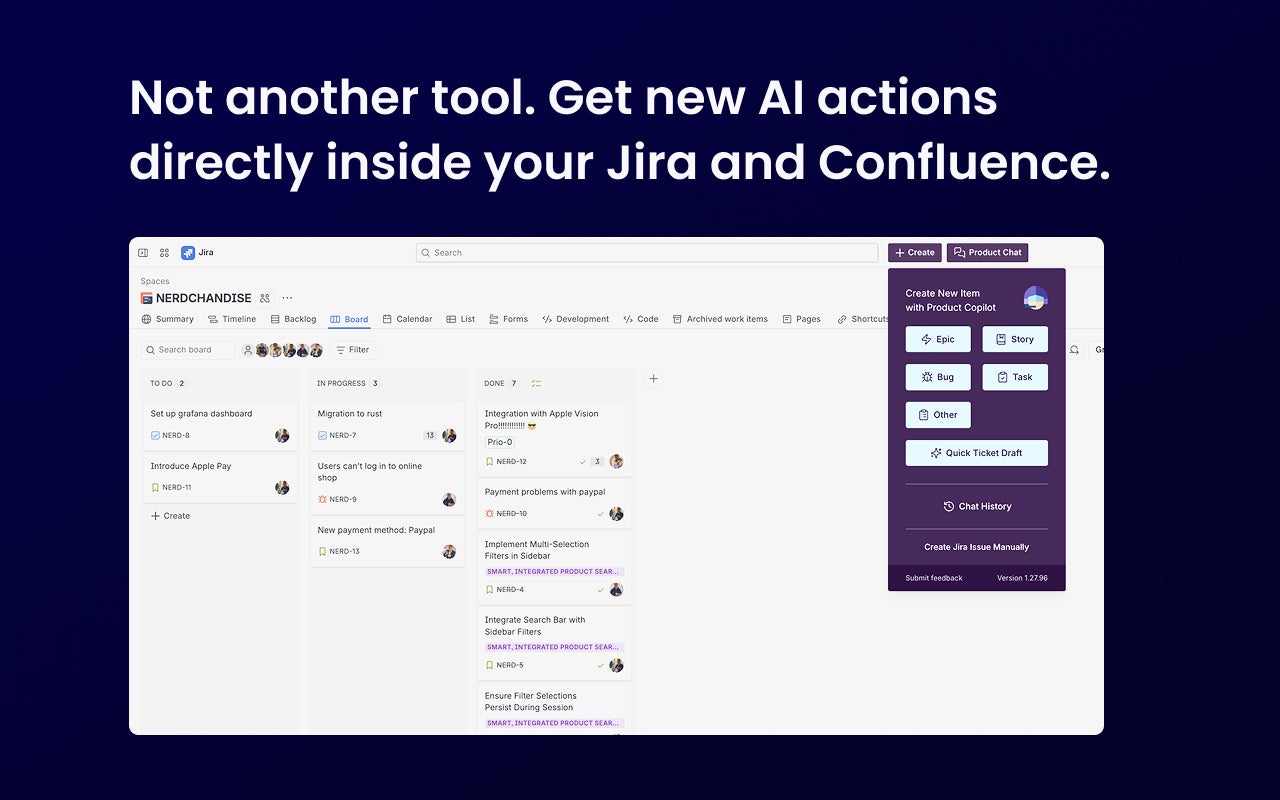Click the story points badge 13 on NERD-7
The height and width of the screenshot is (800, 1280).
click(x=430, y=435)
